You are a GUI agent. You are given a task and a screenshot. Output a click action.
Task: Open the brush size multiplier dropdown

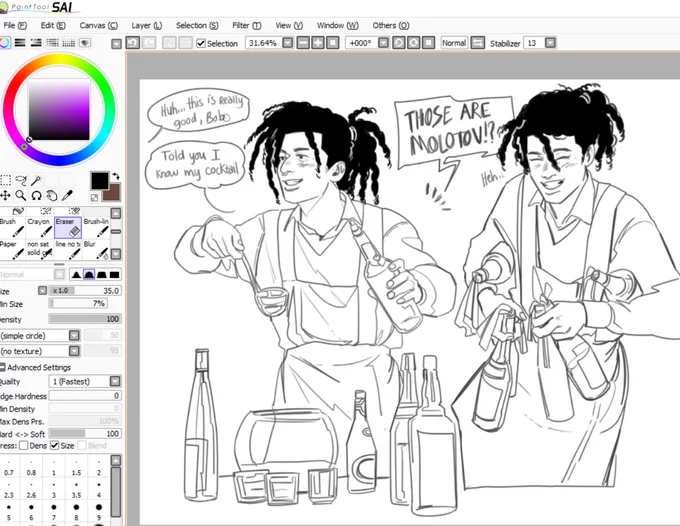tap(42, 291)
